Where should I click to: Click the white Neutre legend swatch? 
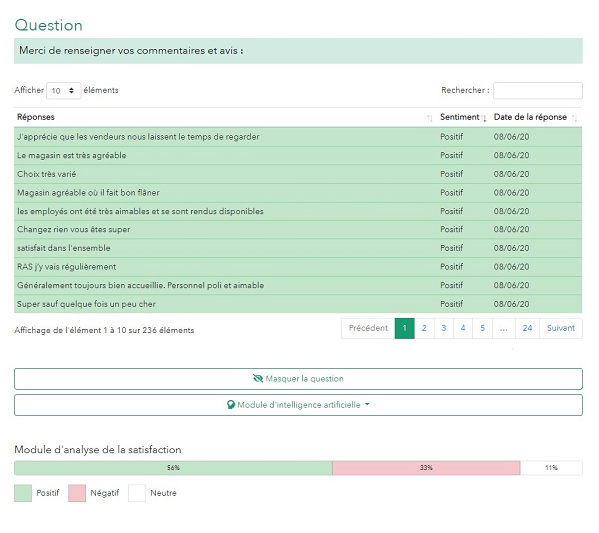click(x=137, y=493)
